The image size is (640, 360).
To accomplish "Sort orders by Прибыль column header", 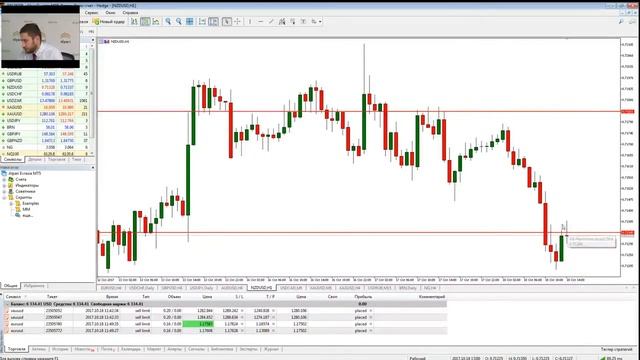I will pos(363,297).
